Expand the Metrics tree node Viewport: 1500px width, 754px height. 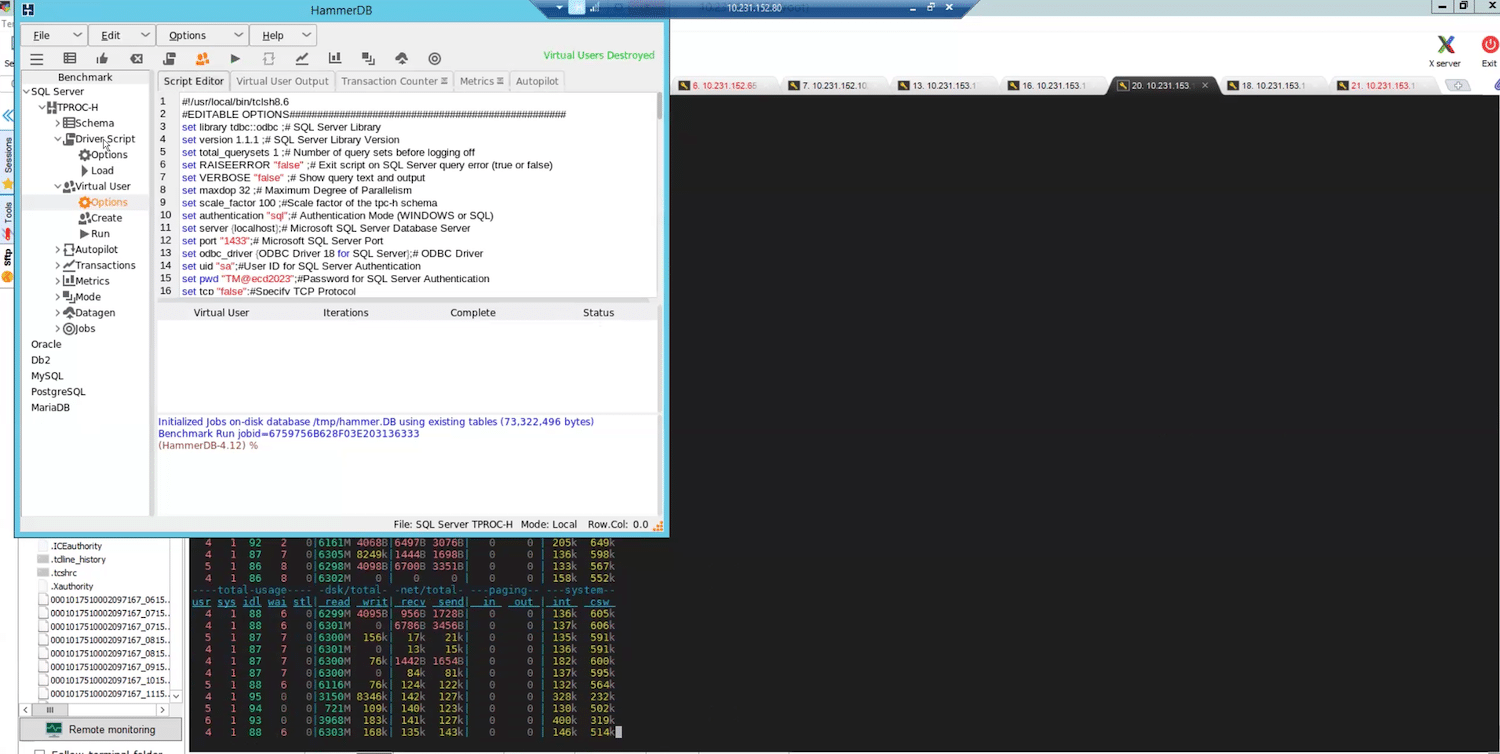click(x=57, y=282)
